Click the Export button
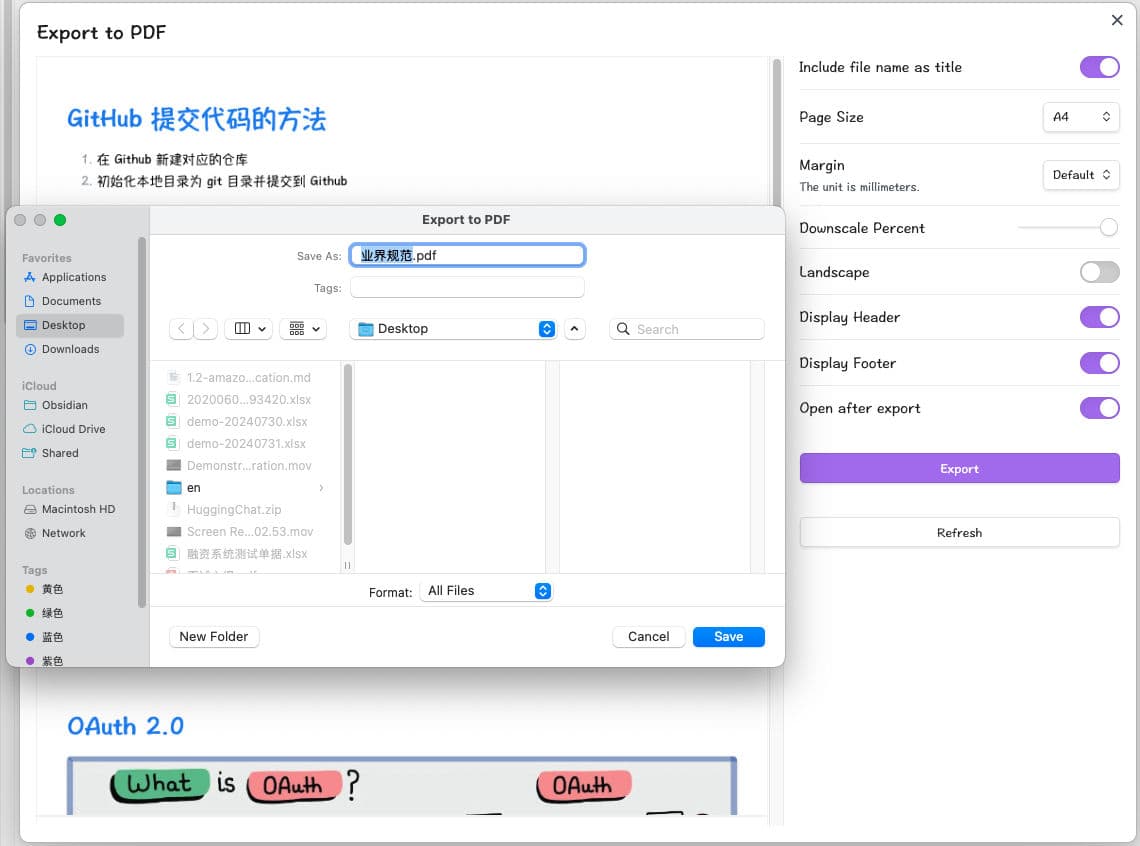 (958, 468)
